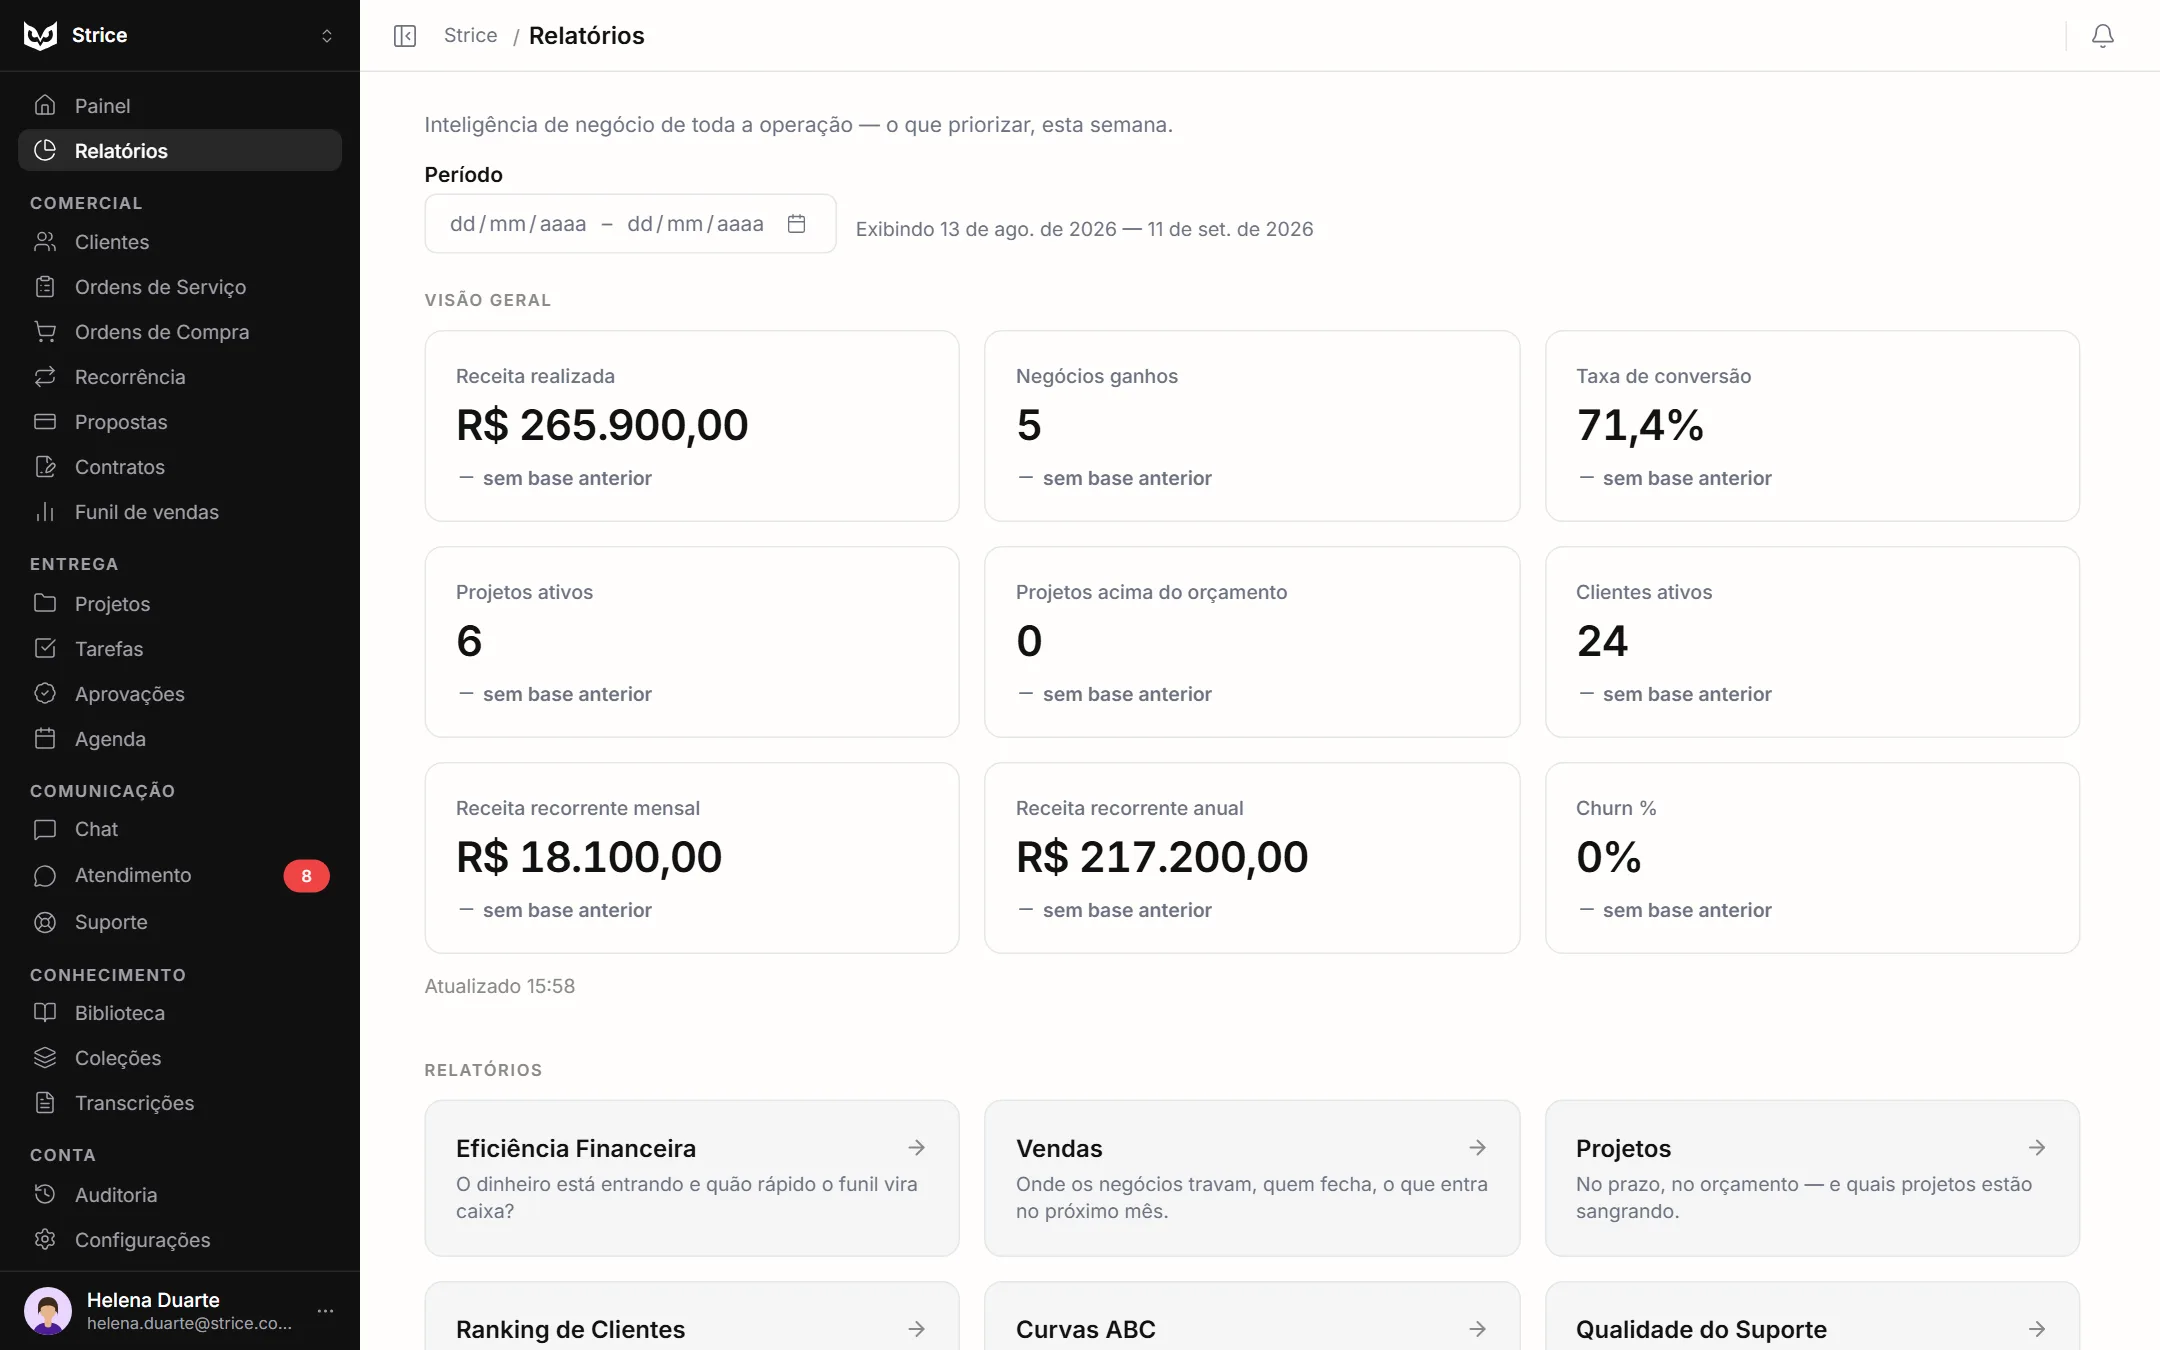Open Atendimento with 8 unread badge
Viewport: 2160px width, 1350px height.
[180, 875]
